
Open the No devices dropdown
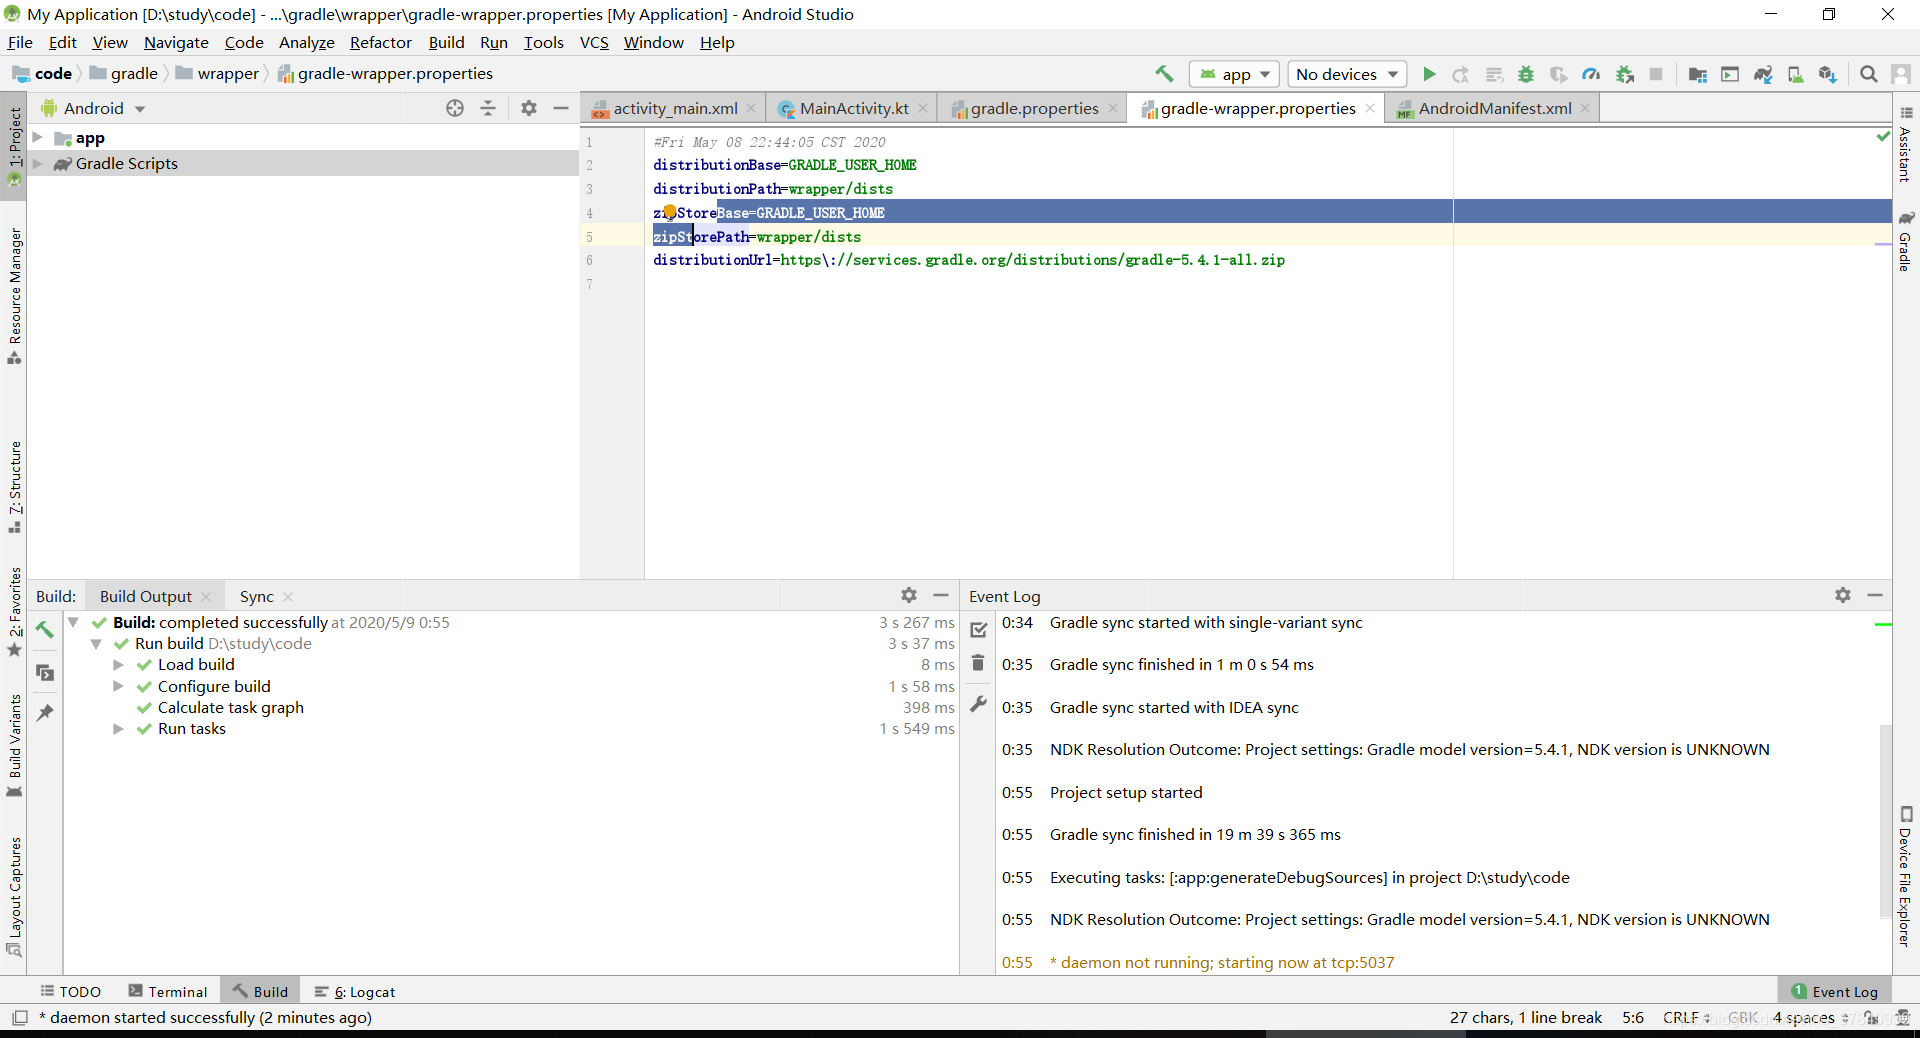(x=1347, y=74)
